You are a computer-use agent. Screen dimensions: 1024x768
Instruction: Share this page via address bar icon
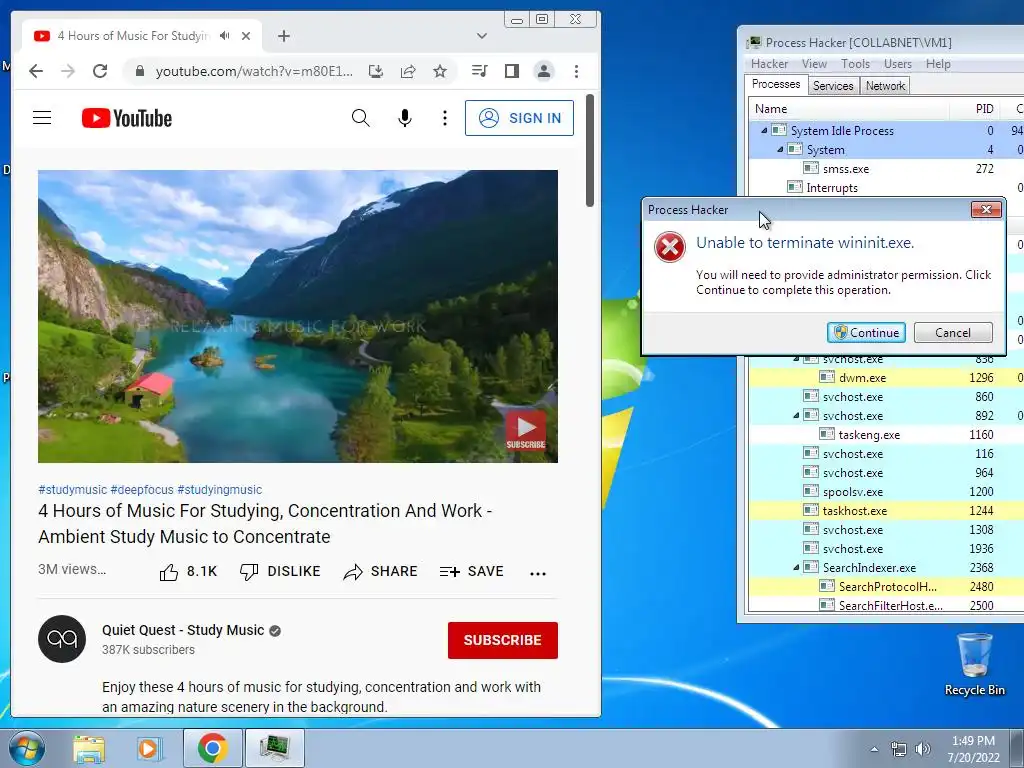pyautogui.click(x=408, y=71)
